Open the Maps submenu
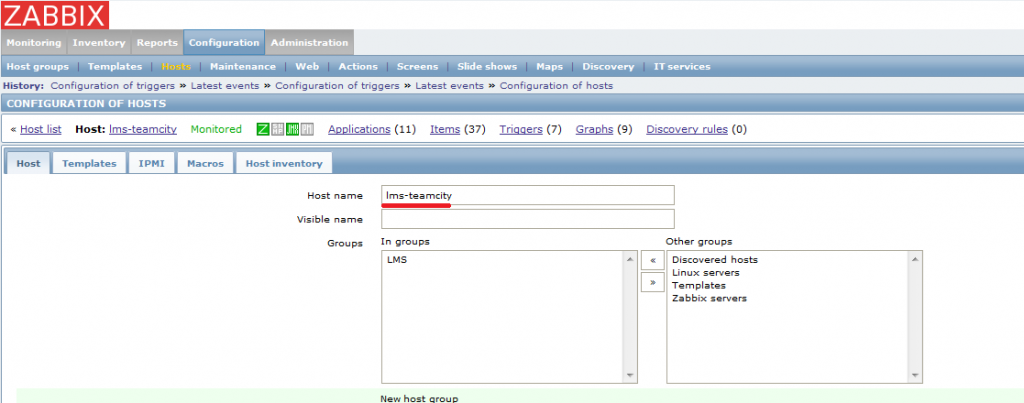This screenshot has width=1024, height=403. point(549,67)
